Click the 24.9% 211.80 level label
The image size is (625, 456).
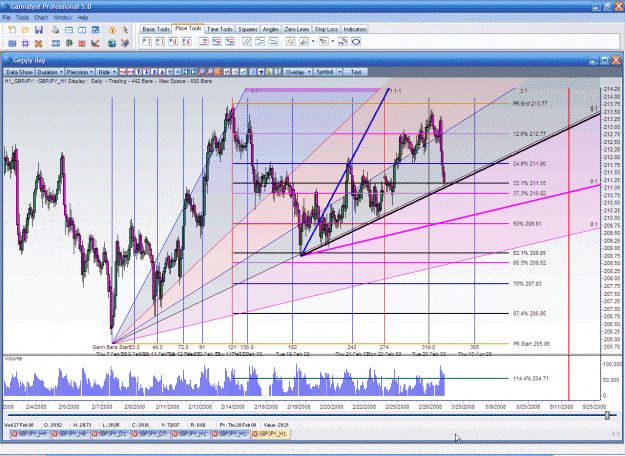point(529,164)
